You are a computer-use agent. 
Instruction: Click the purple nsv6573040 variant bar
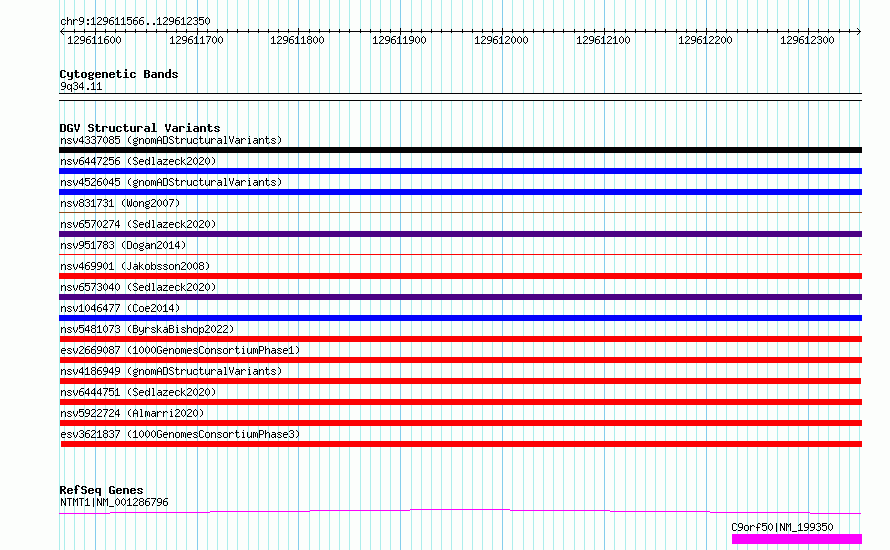tap(460, 297)
